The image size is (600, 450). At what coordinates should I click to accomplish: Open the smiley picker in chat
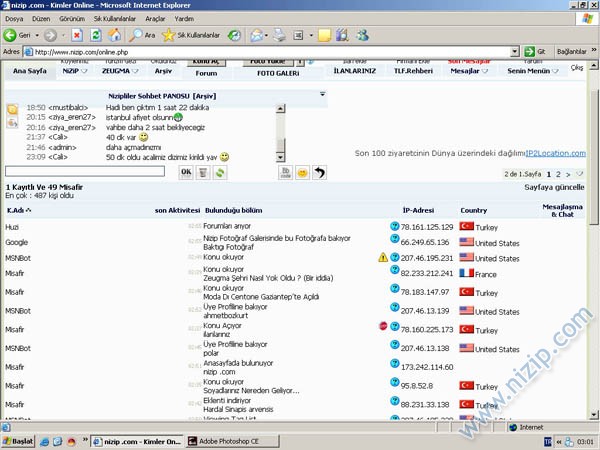(302, 173)
